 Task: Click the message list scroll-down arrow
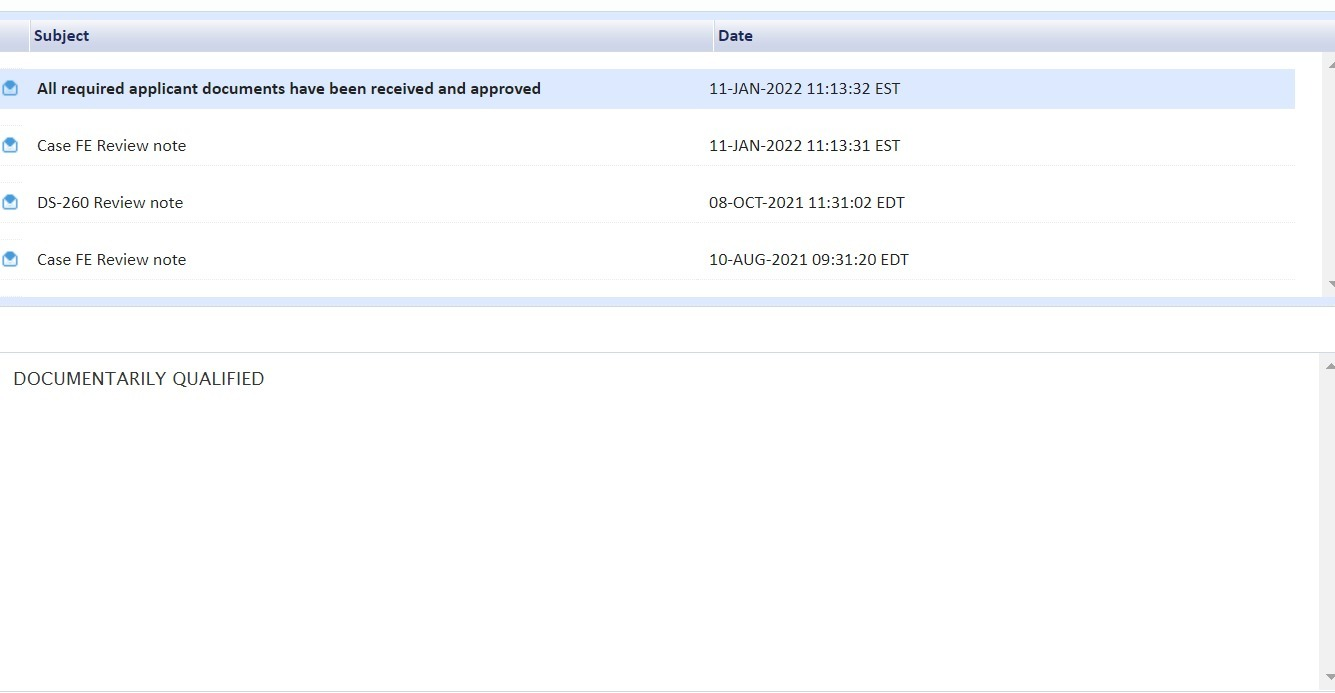[x=1329, y=284]
